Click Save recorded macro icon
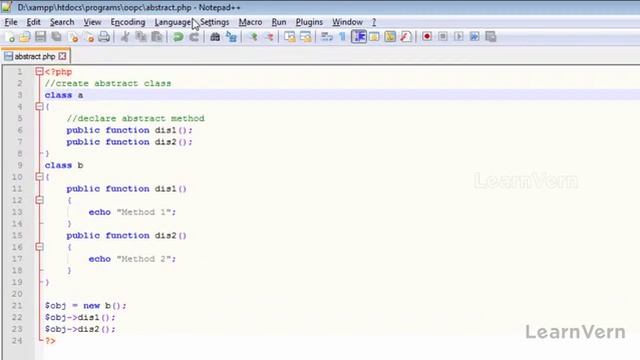640x360 pixels. pos(491,37)
